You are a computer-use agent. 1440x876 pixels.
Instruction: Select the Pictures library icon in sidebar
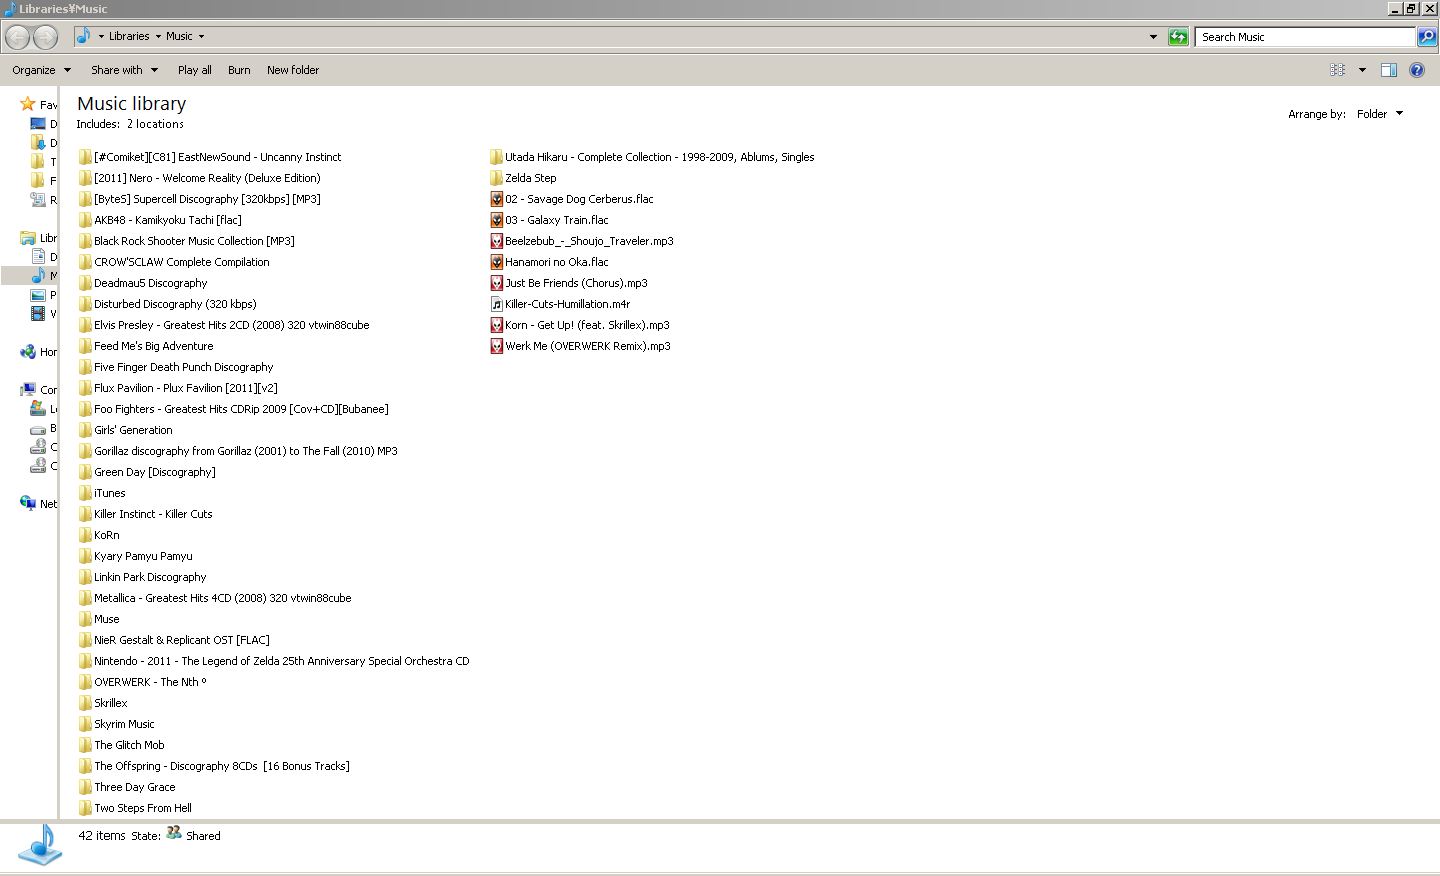(38, 295)
